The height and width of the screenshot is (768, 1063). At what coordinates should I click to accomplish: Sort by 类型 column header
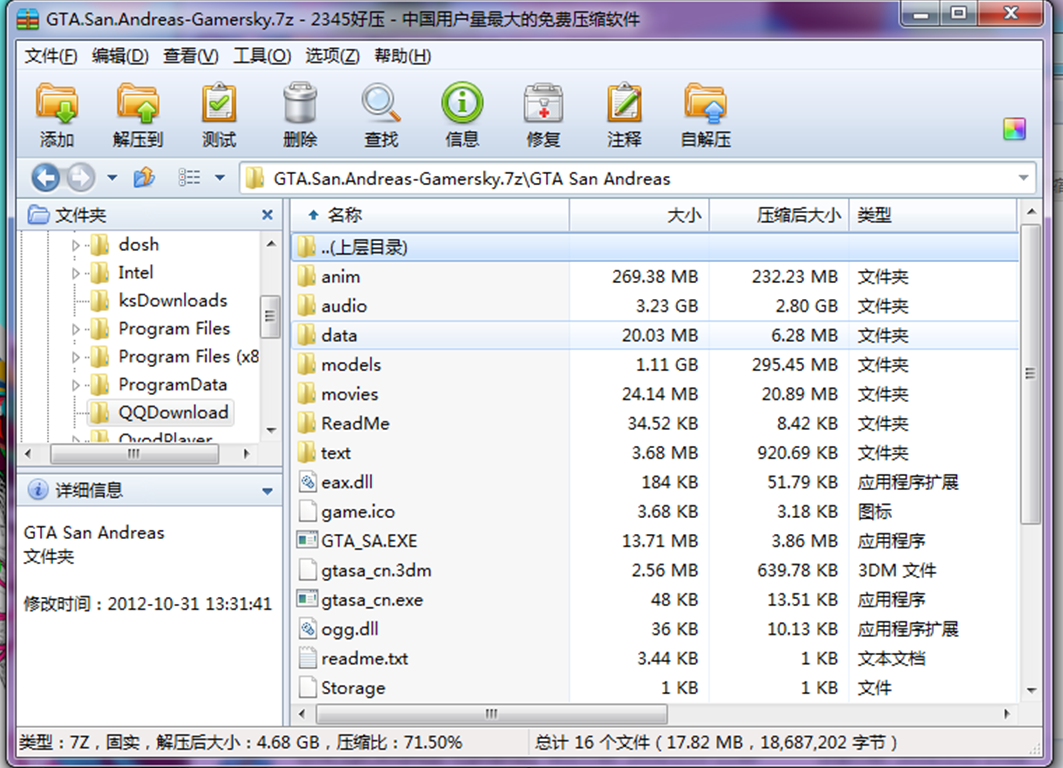point(933,216)
